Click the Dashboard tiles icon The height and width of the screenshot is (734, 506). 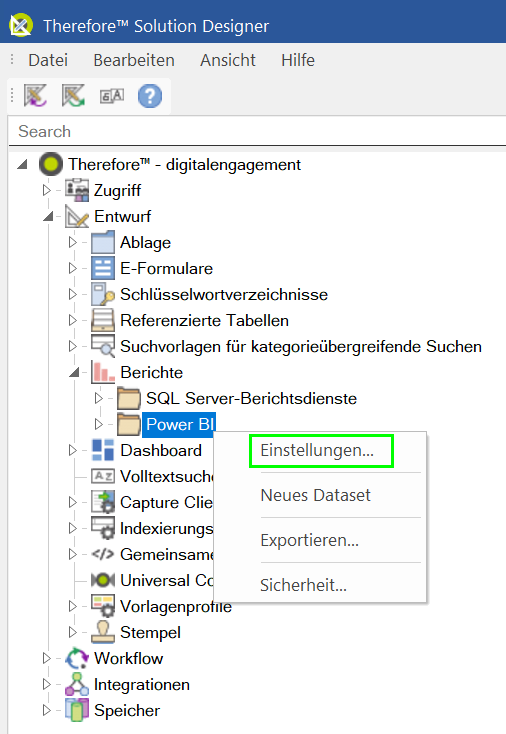103,450
